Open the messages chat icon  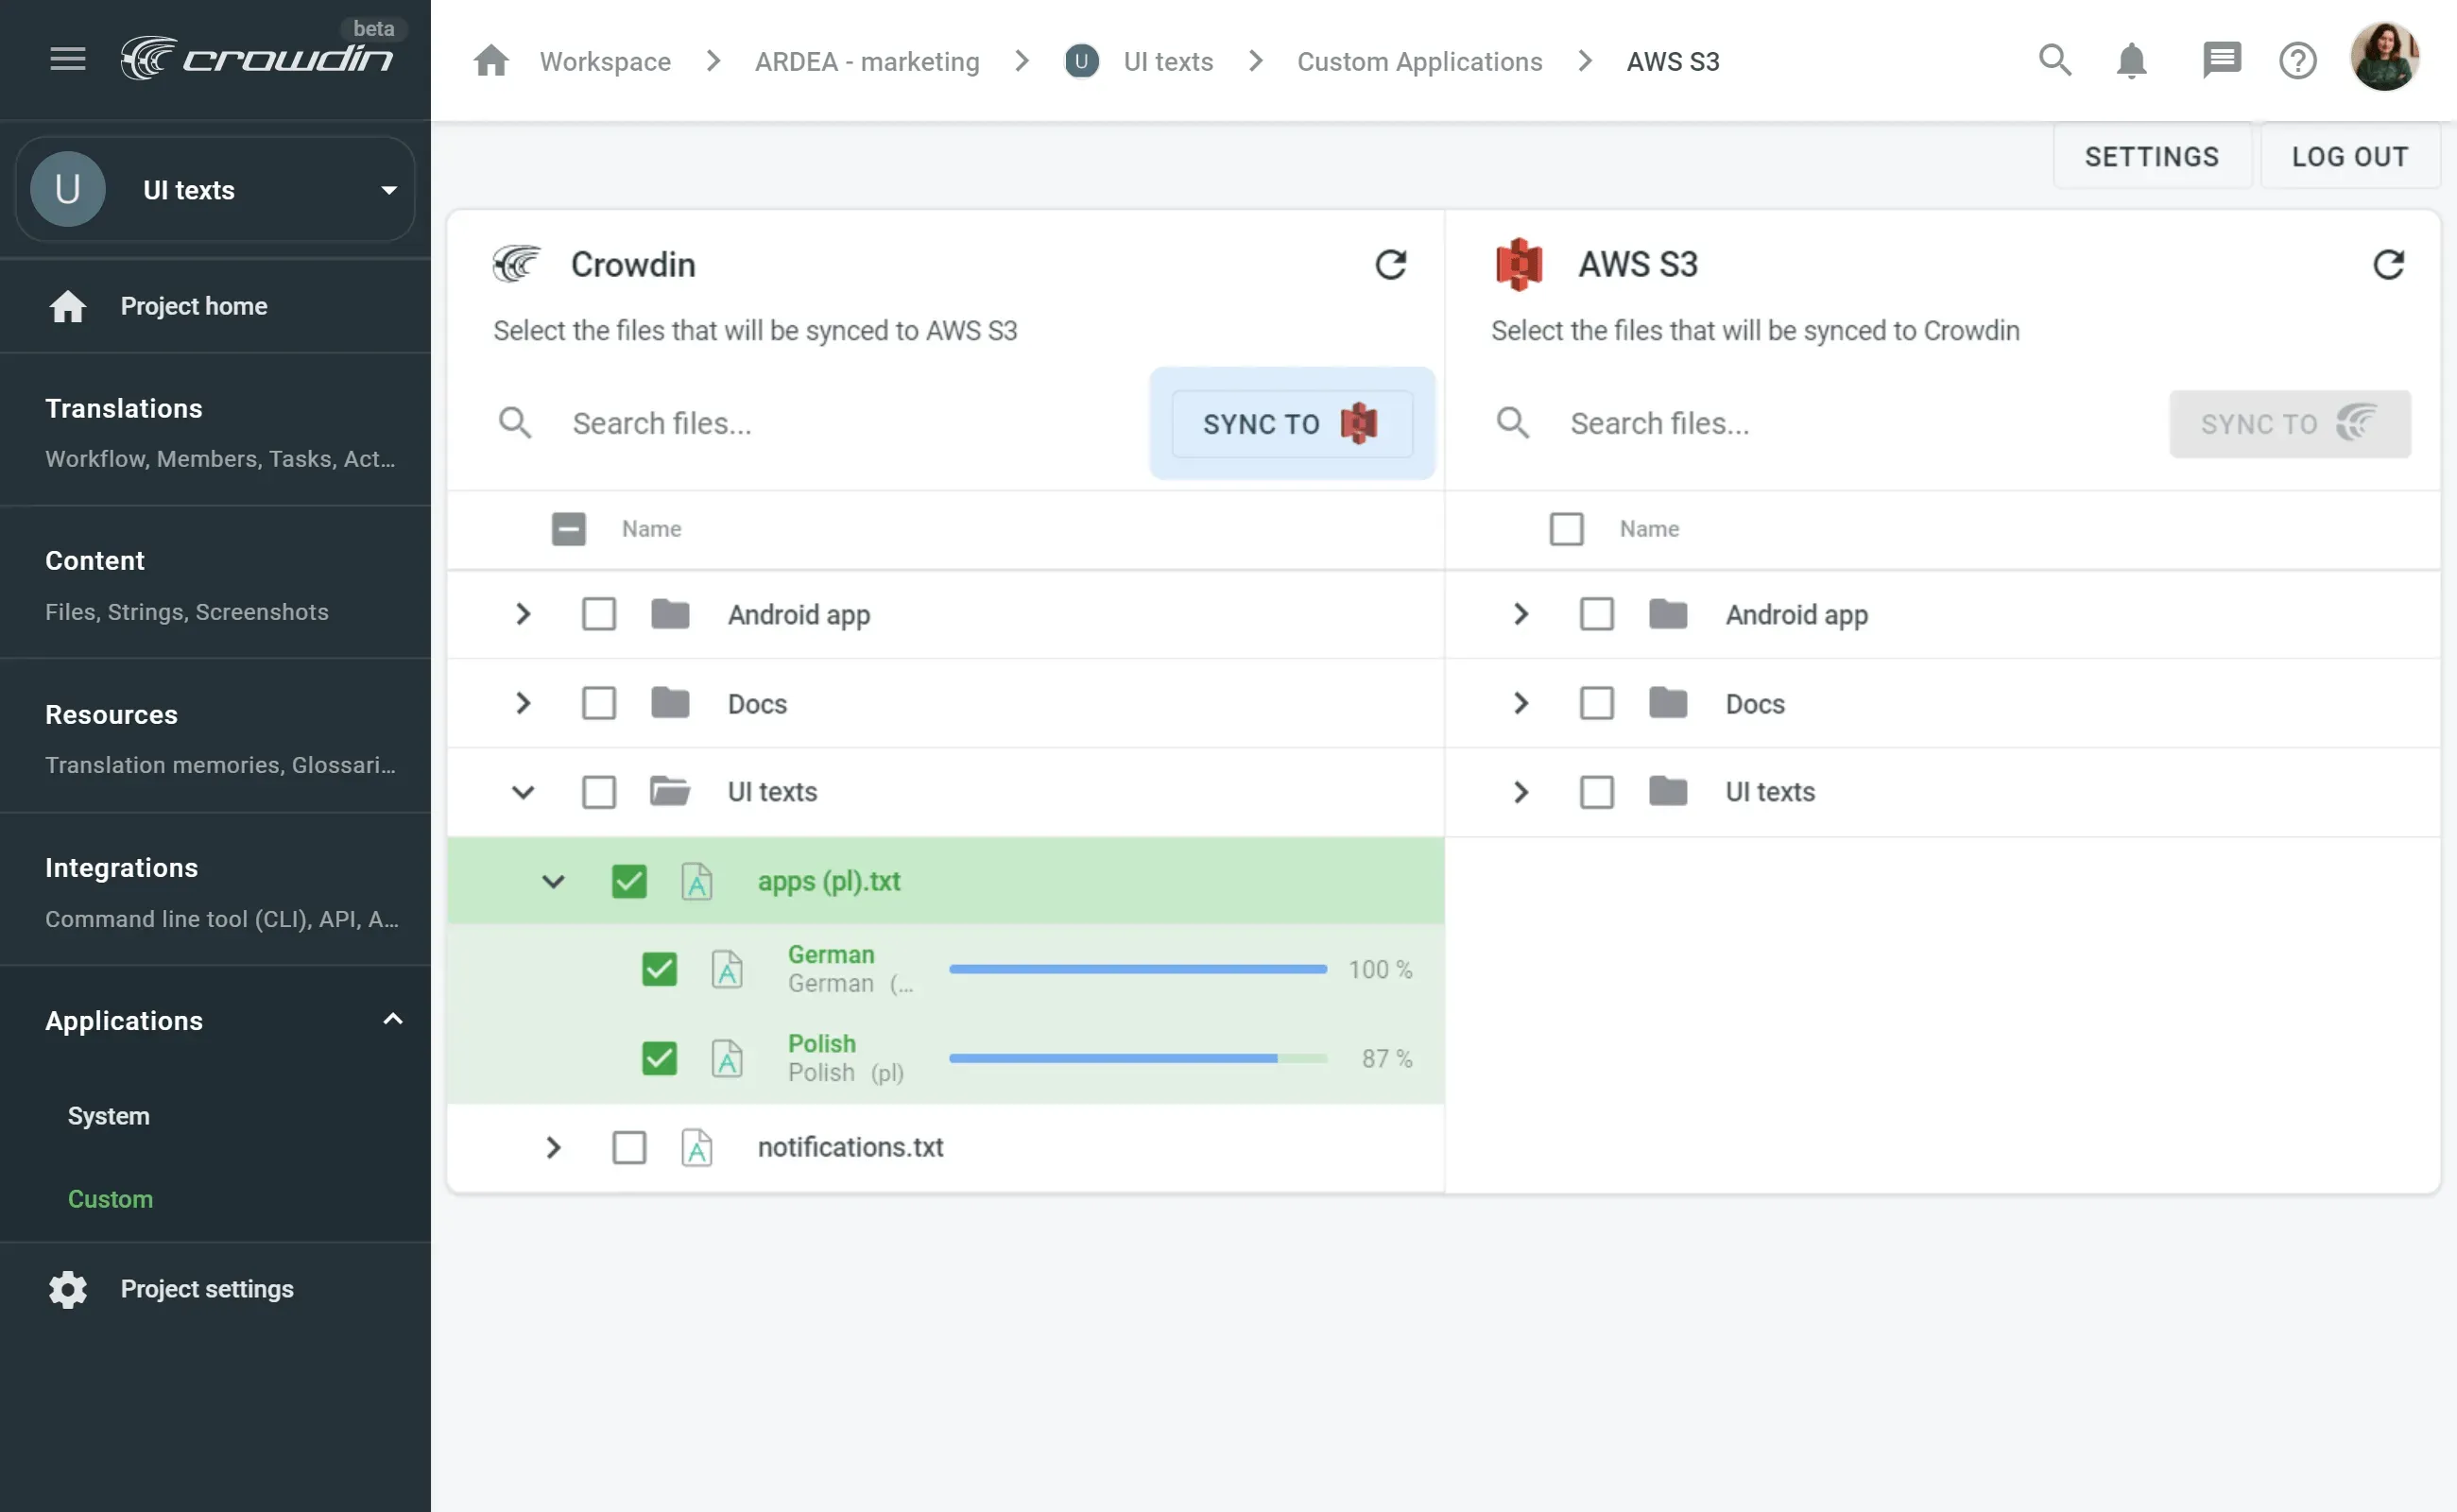2221,60
